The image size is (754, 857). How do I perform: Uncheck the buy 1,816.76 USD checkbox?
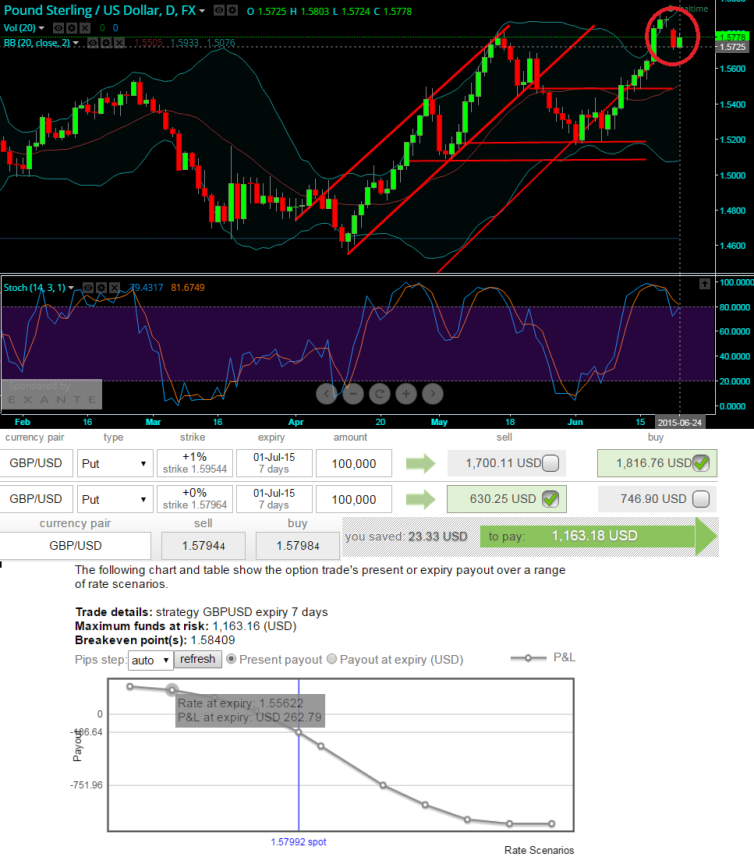point(701,463)
